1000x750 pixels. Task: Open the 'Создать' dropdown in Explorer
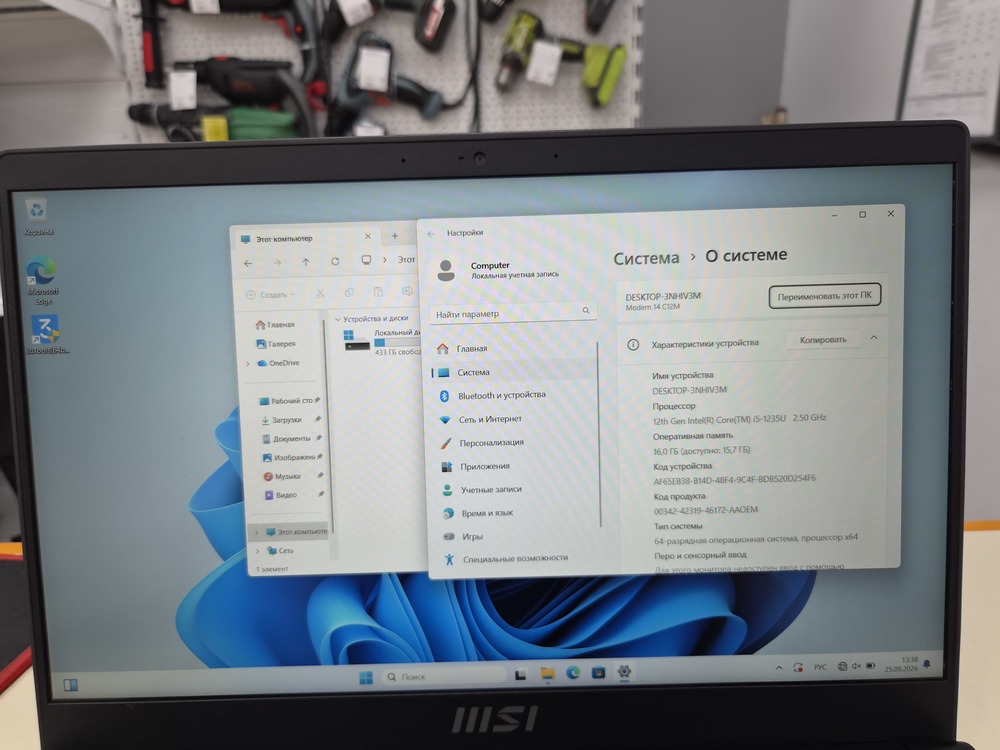coord(270,295)
